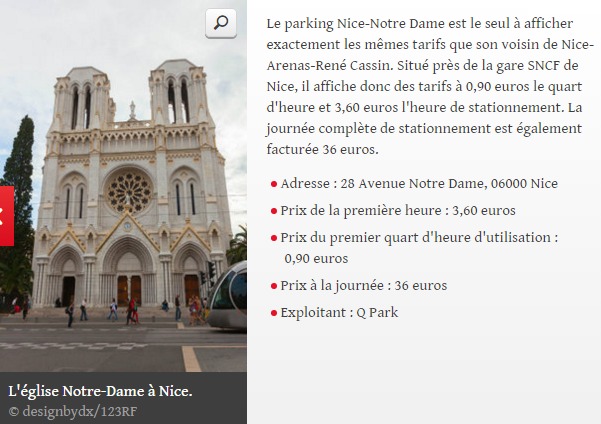
Task: Click the red bullet before Prix à la journée
Action: 274,286
